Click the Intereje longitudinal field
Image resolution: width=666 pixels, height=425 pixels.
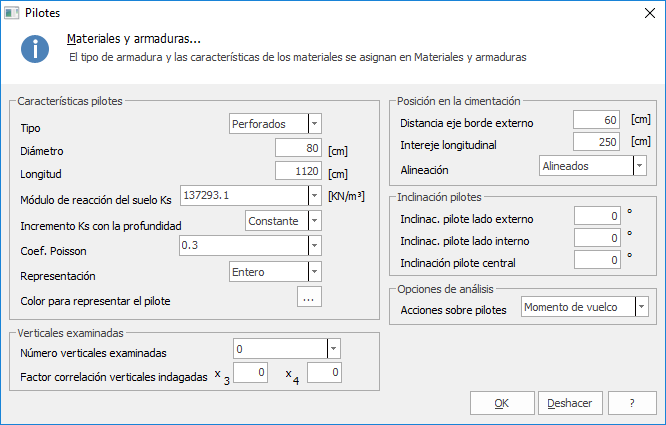click(596, 141)
